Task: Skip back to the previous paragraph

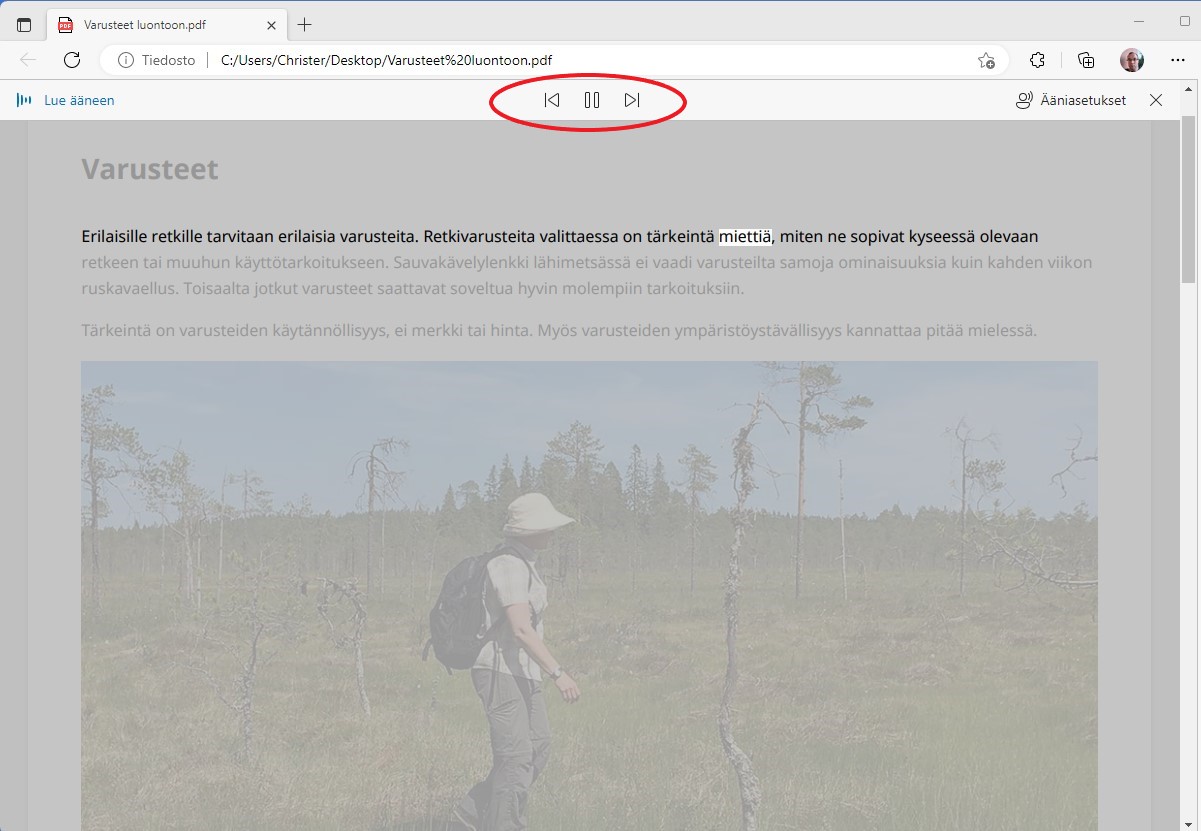Action: [x=551, y=100]
